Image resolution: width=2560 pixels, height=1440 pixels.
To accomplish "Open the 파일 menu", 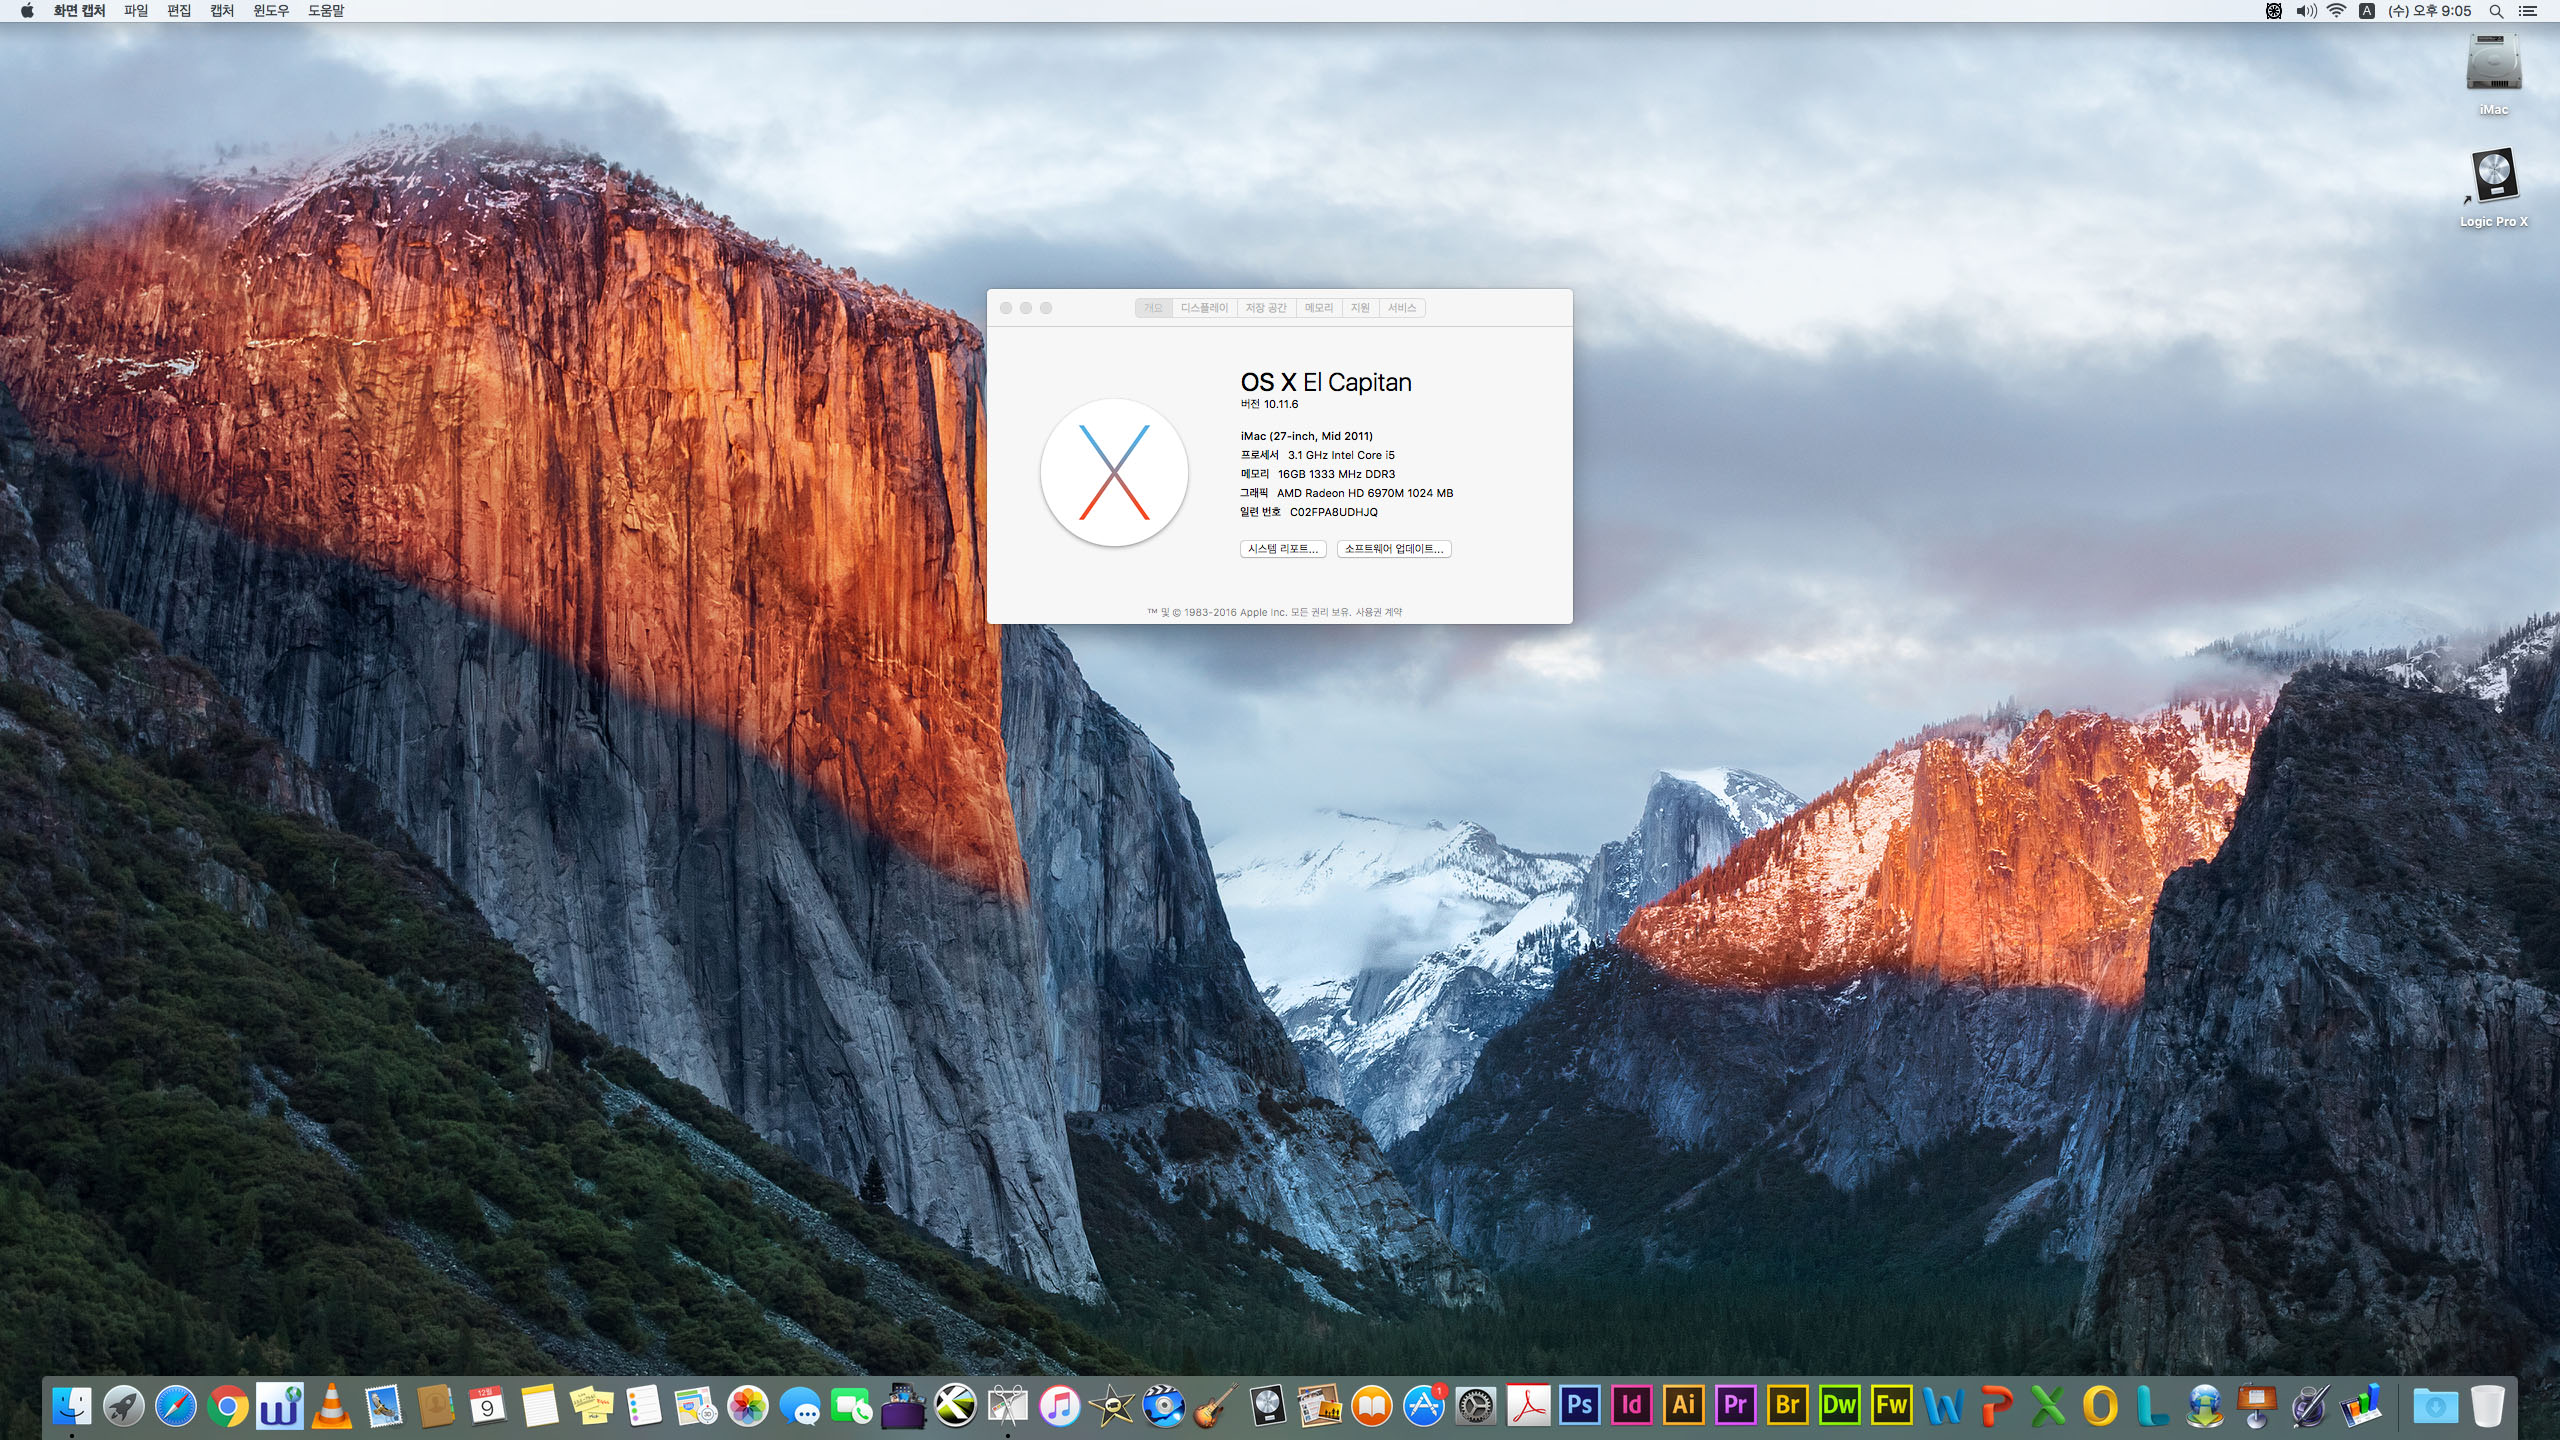I will [x=135, y=11].
